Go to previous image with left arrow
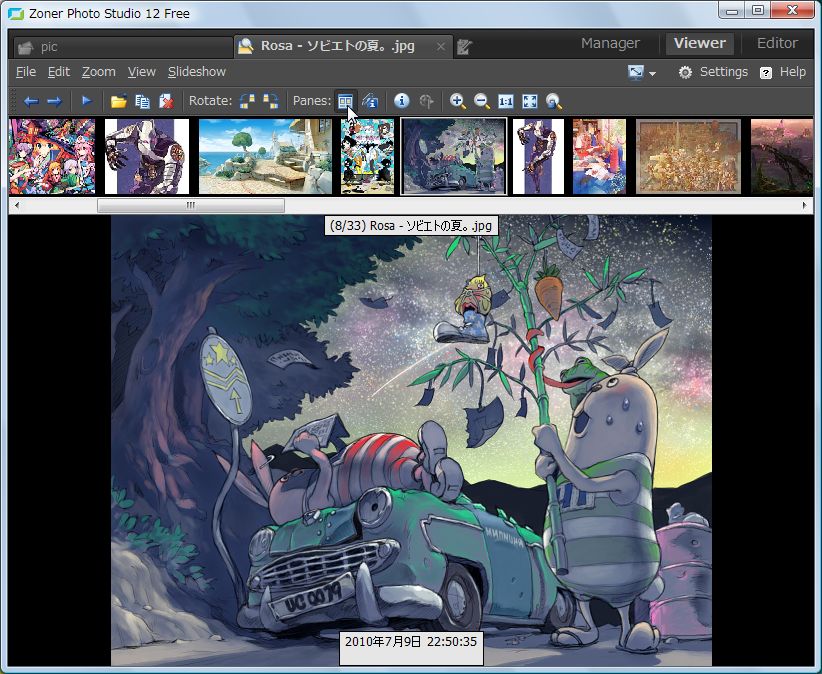The width and height of the screenshot is (822, 674). [31, 101]
